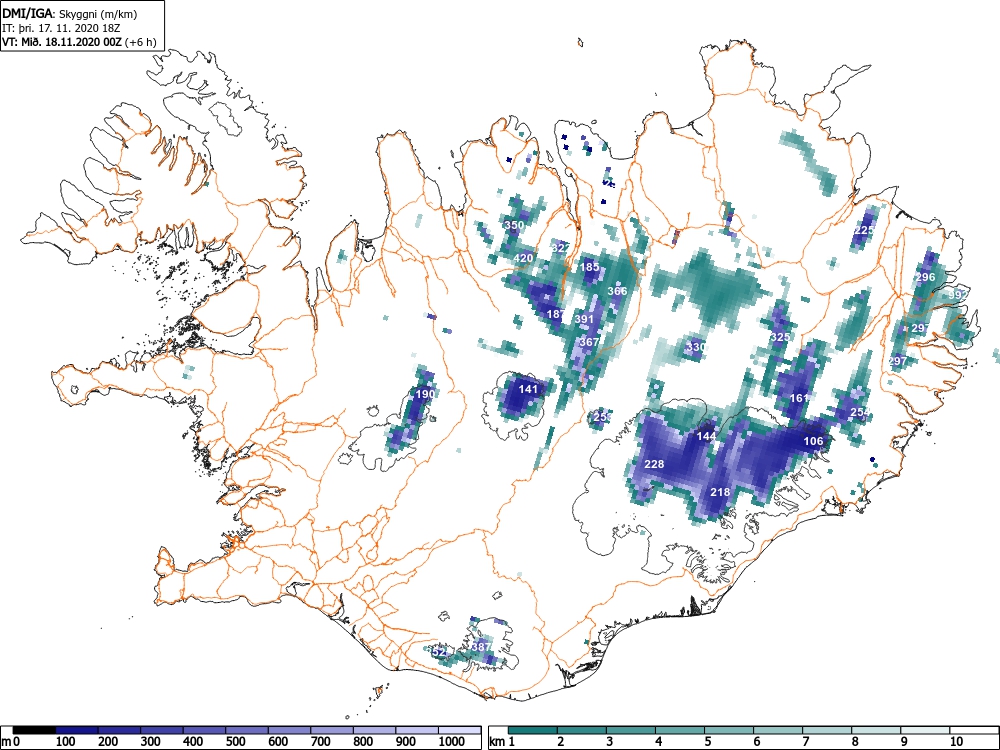Select the 'm 0' legend label

[10, 742]
